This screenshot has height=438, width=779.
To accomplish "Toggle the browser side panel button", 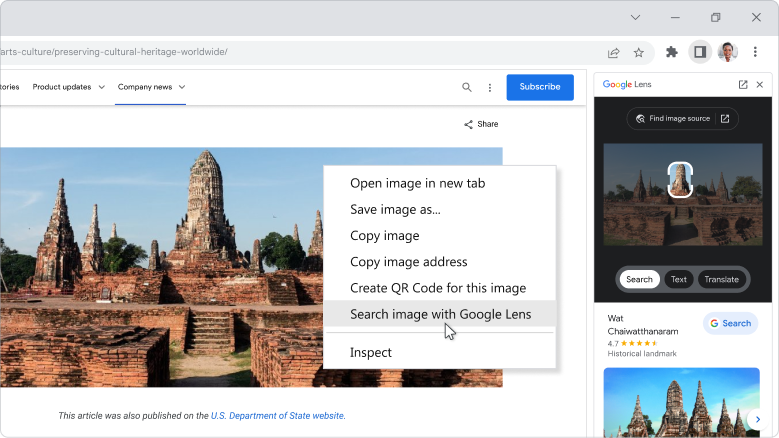I will pyautogui.click(x=700, y=52).
